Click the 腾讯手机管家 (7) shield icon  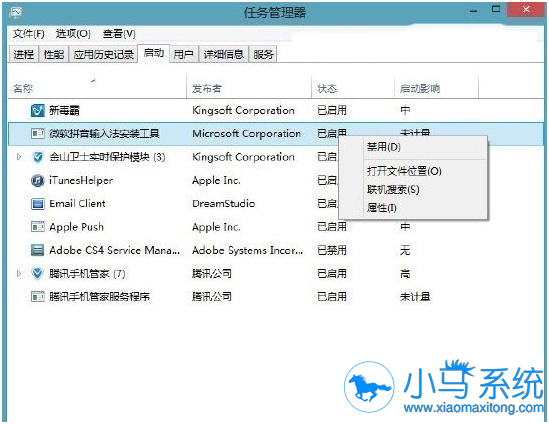pyautogui.click(x=37, y=273)
